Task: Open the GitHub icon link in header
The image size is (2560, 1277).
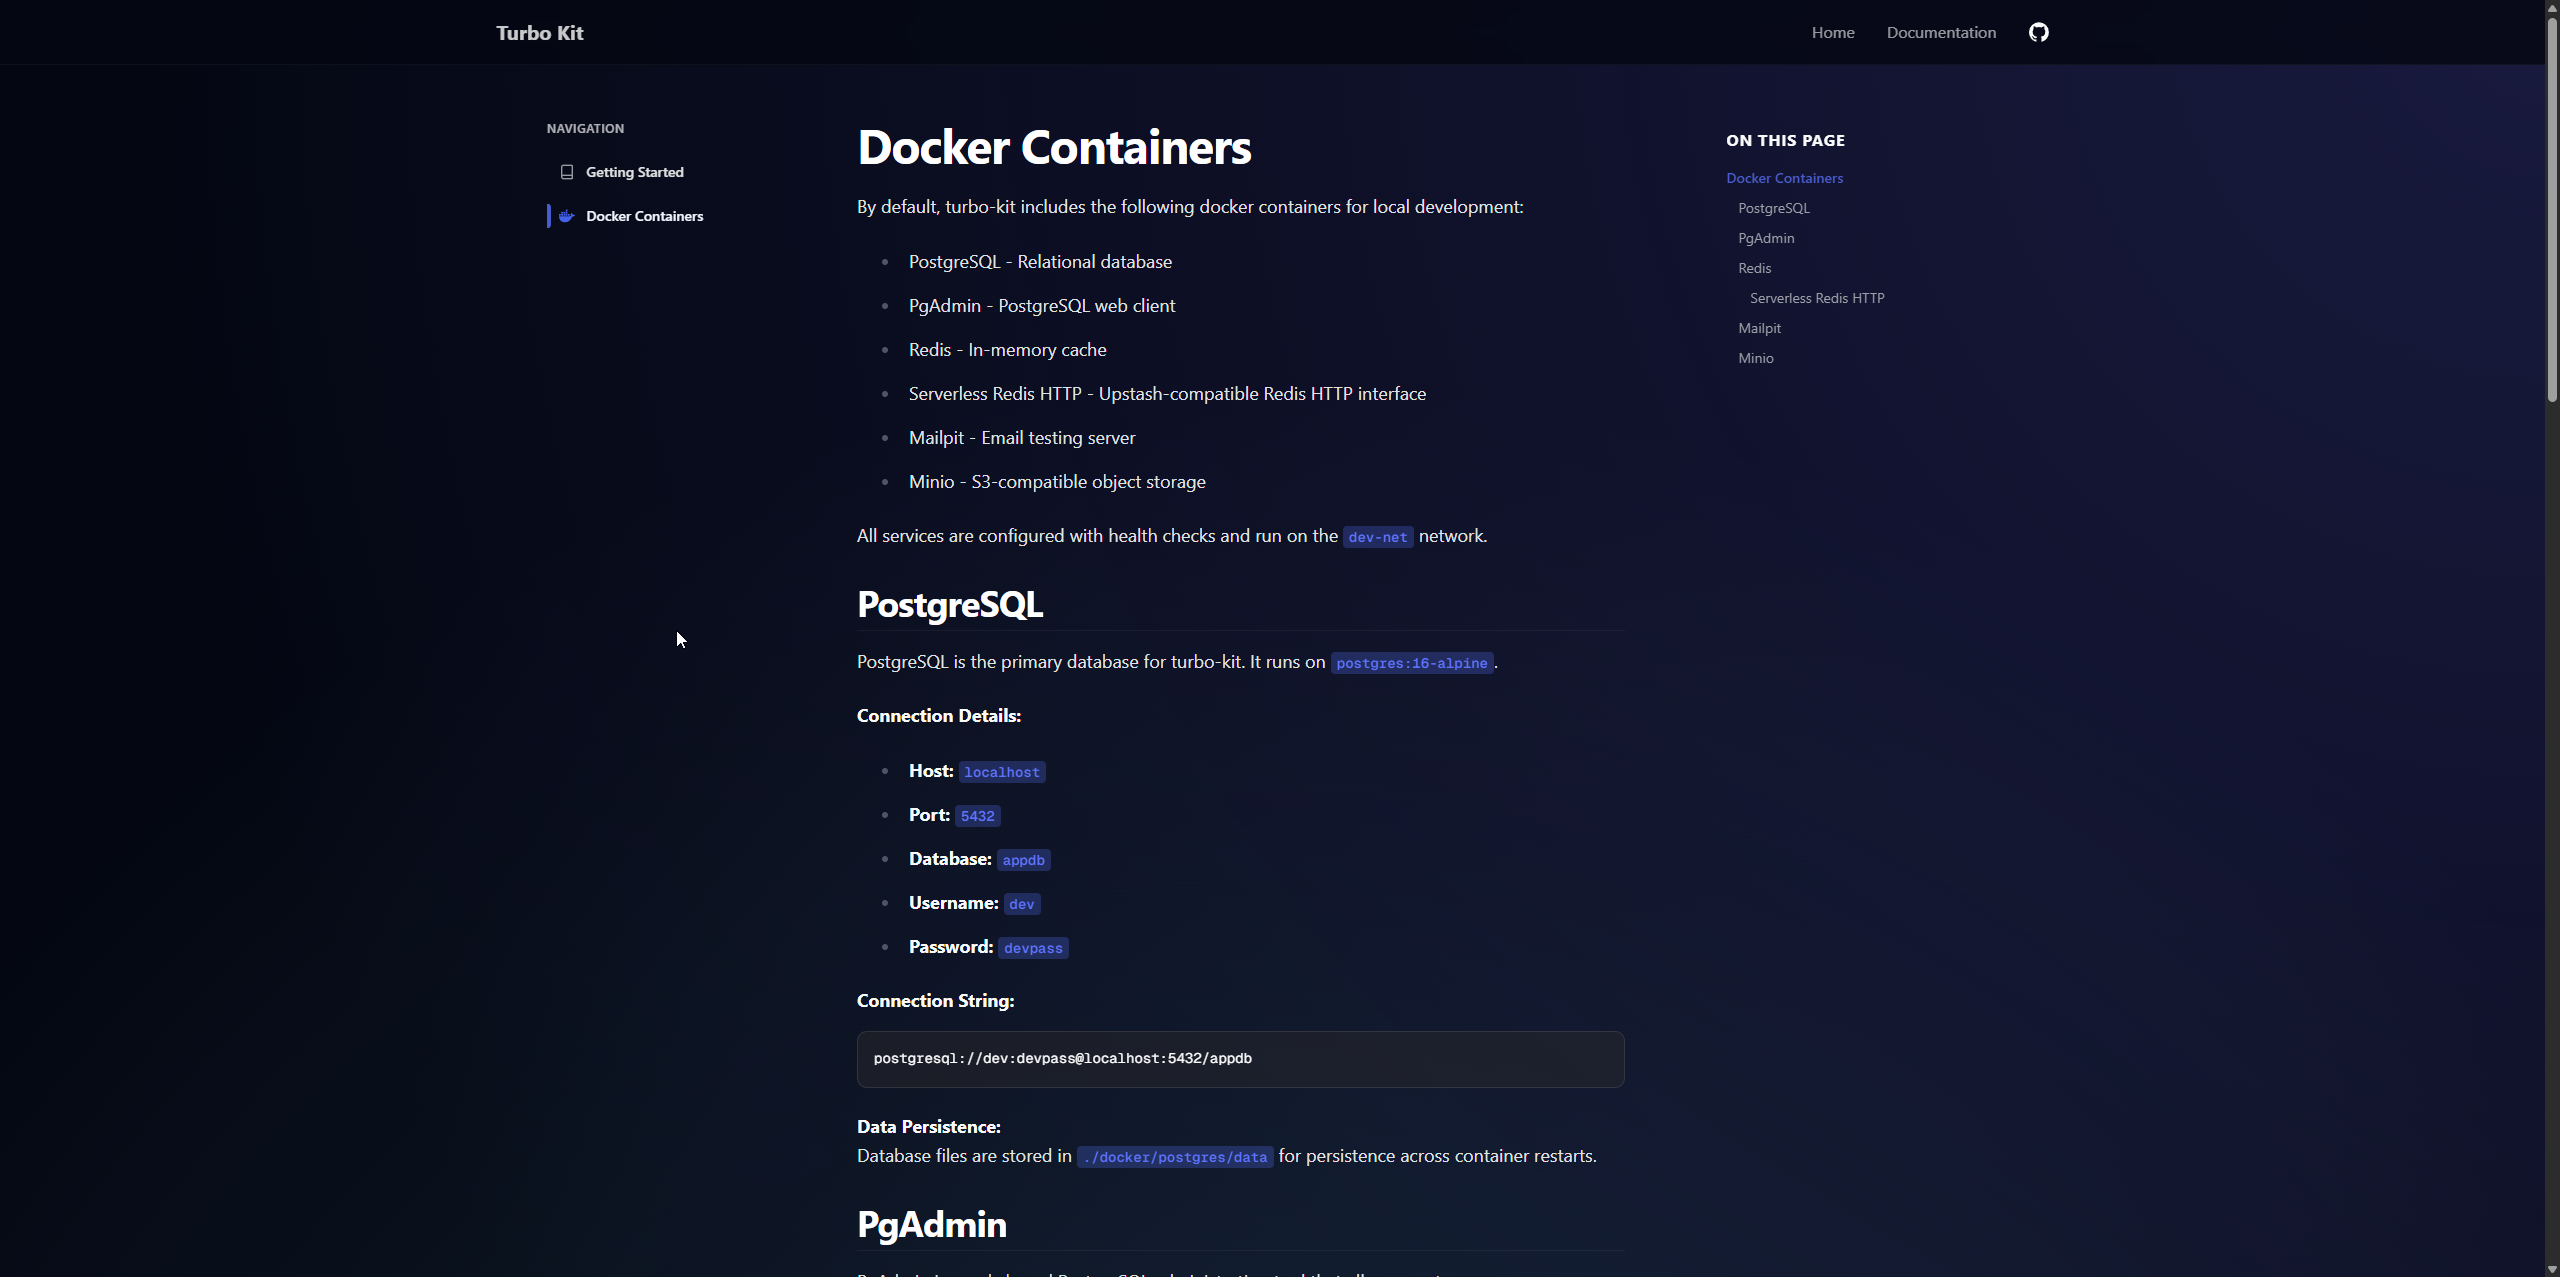Action: pos(2038,32)
